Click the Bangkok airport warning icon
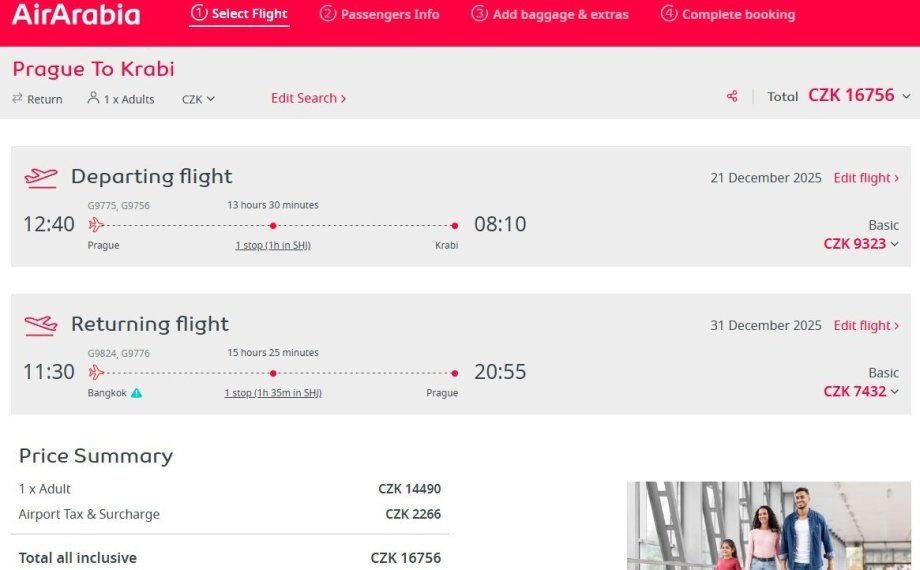 [137, 393]
